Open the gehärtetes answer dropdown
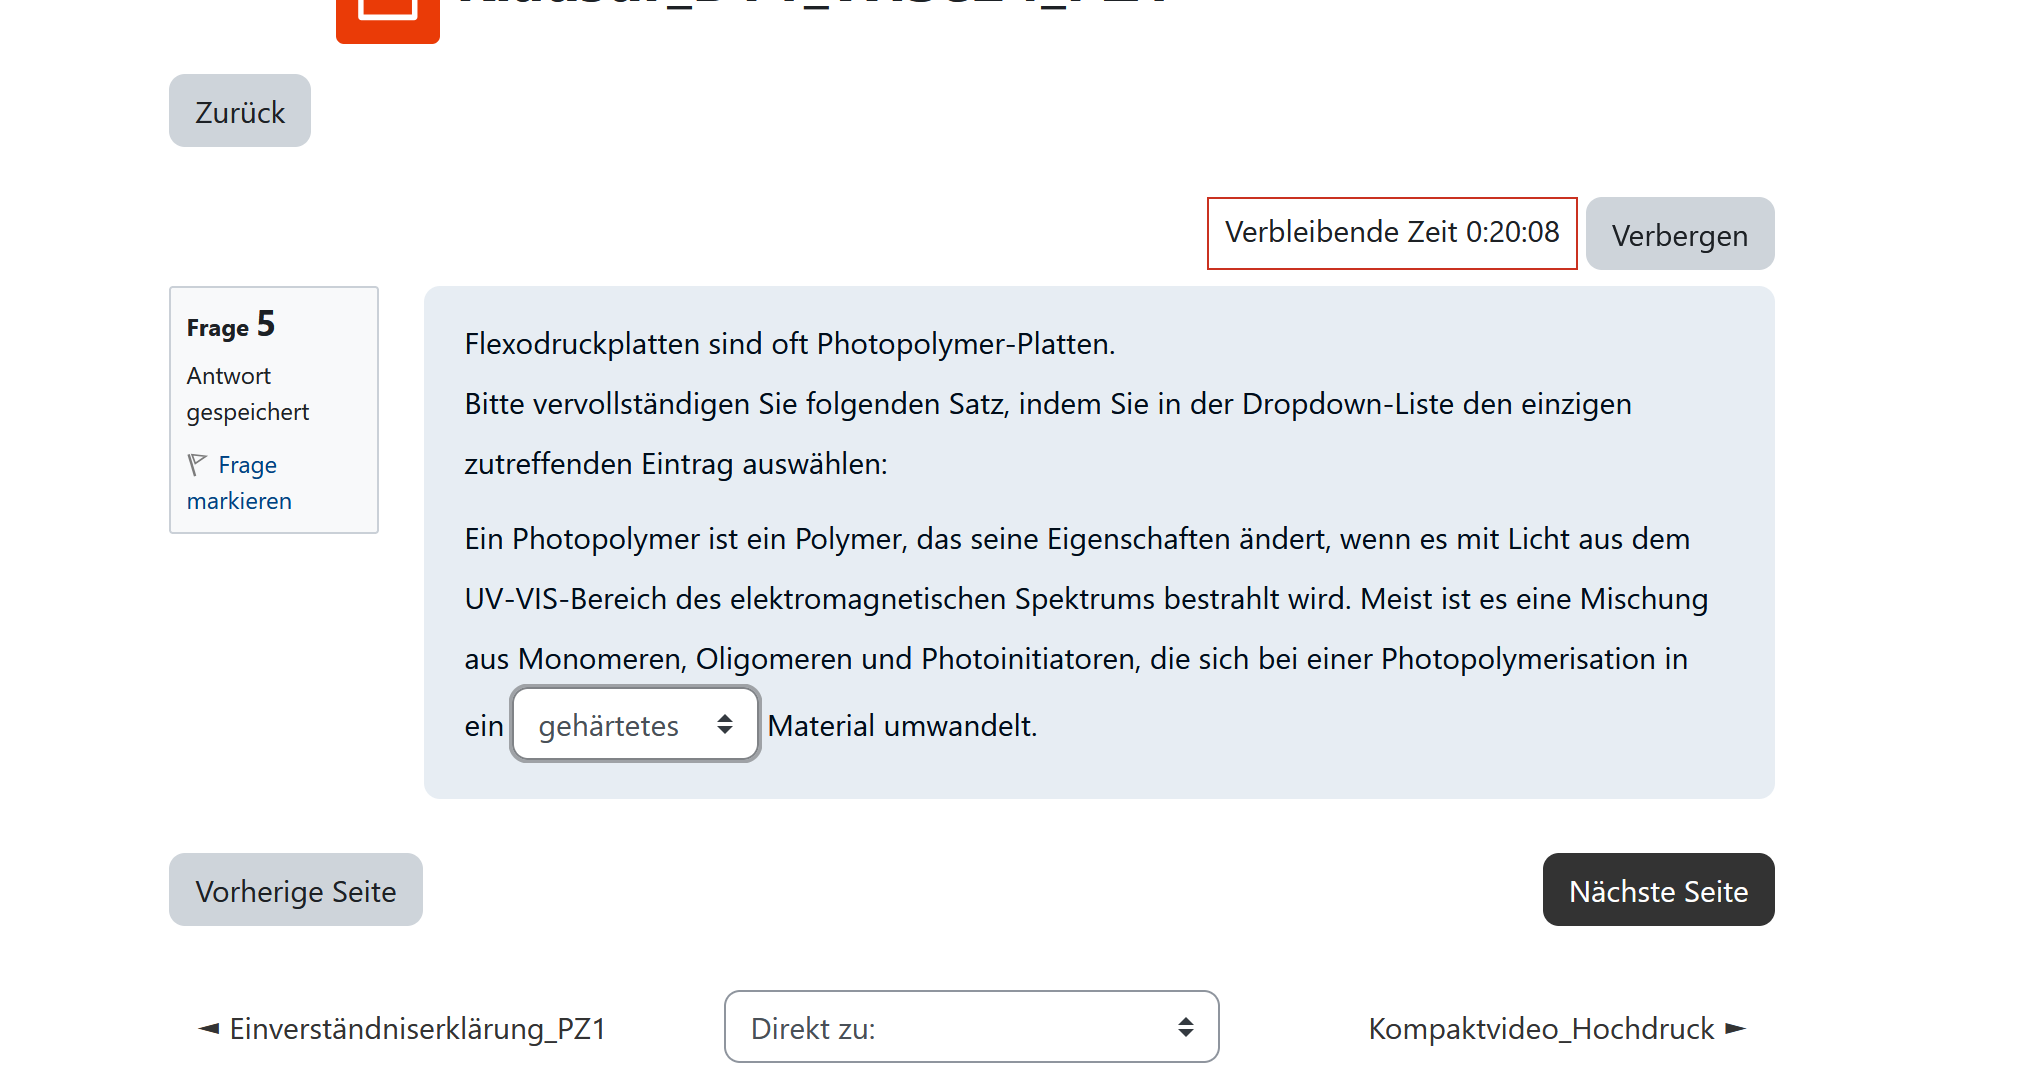The width and height of the screenshot is (2042, 1086). (x=610, y=724)
